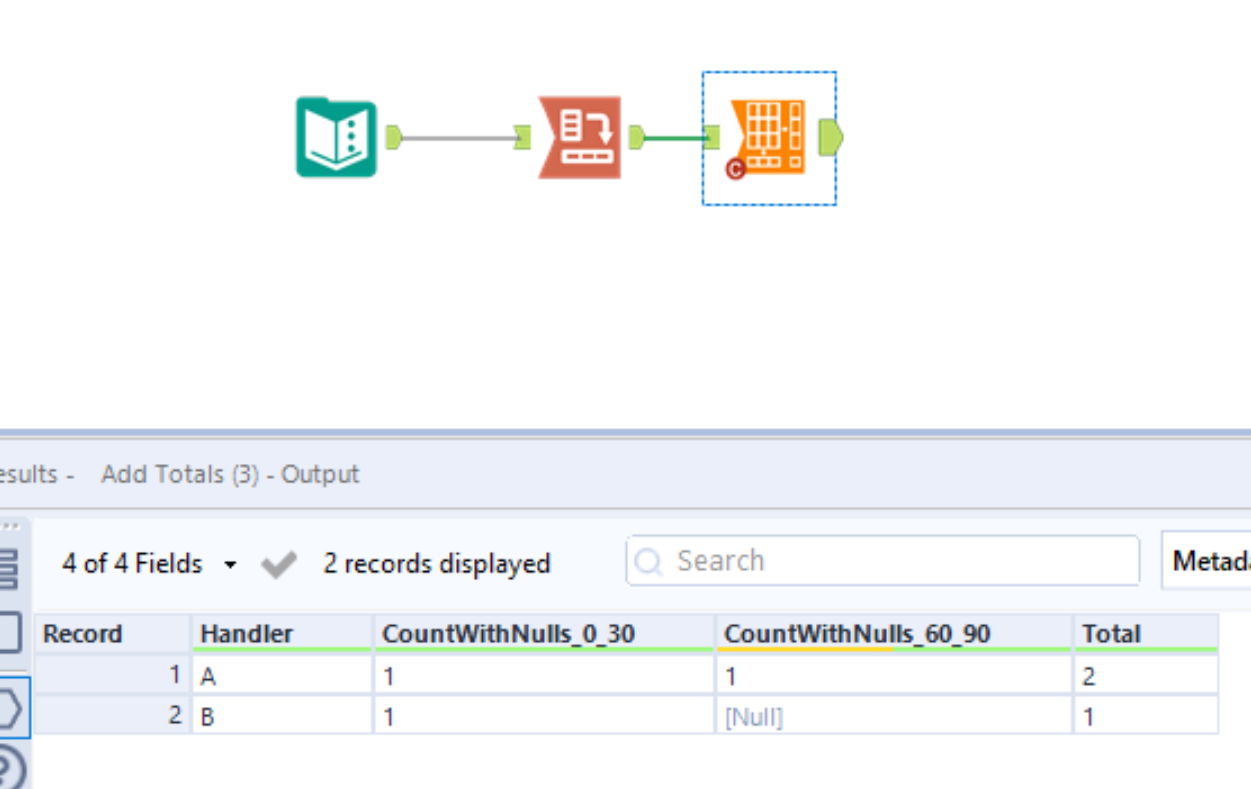The height and width of the screenshot is (789, 1251).
Task: Open the Add Totals macro tool
Action: [768, 137]
